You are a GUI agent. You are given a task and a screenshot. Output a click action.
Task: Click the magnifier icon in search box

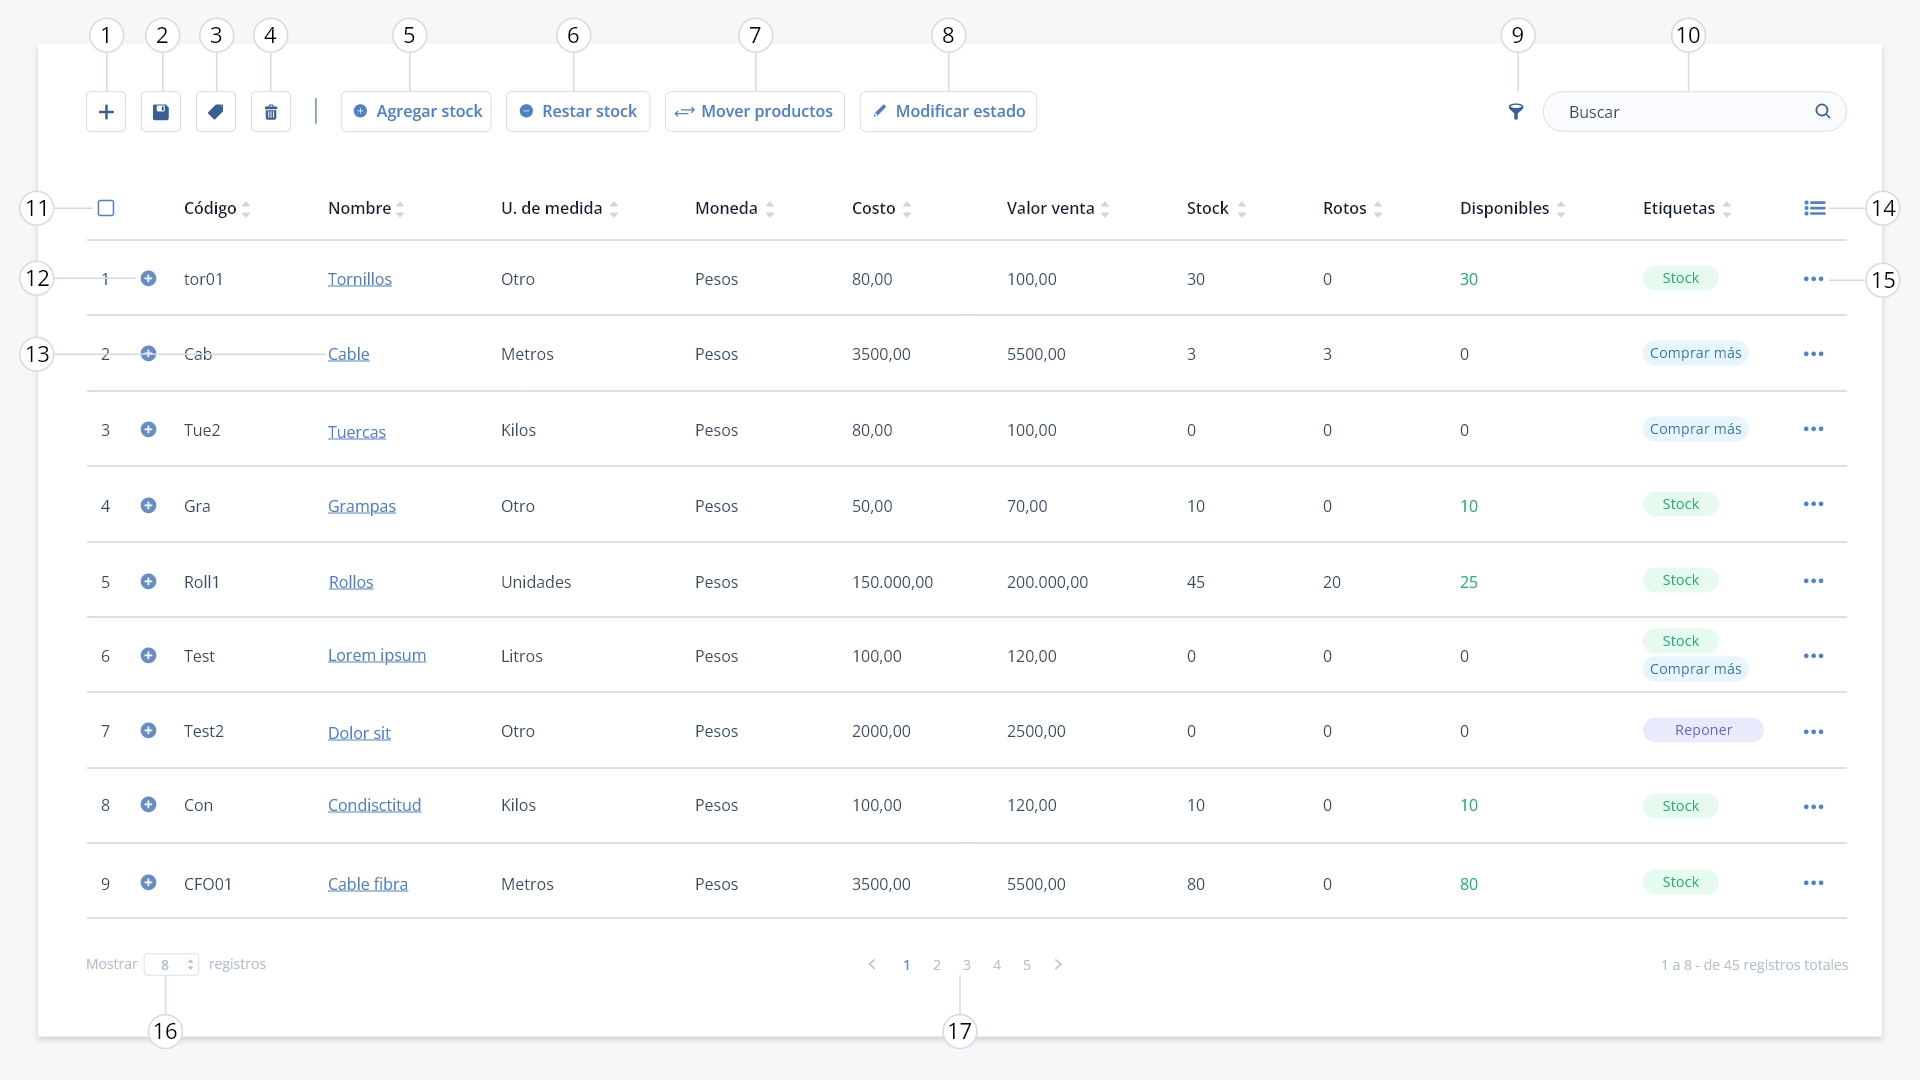point(1823,111)
